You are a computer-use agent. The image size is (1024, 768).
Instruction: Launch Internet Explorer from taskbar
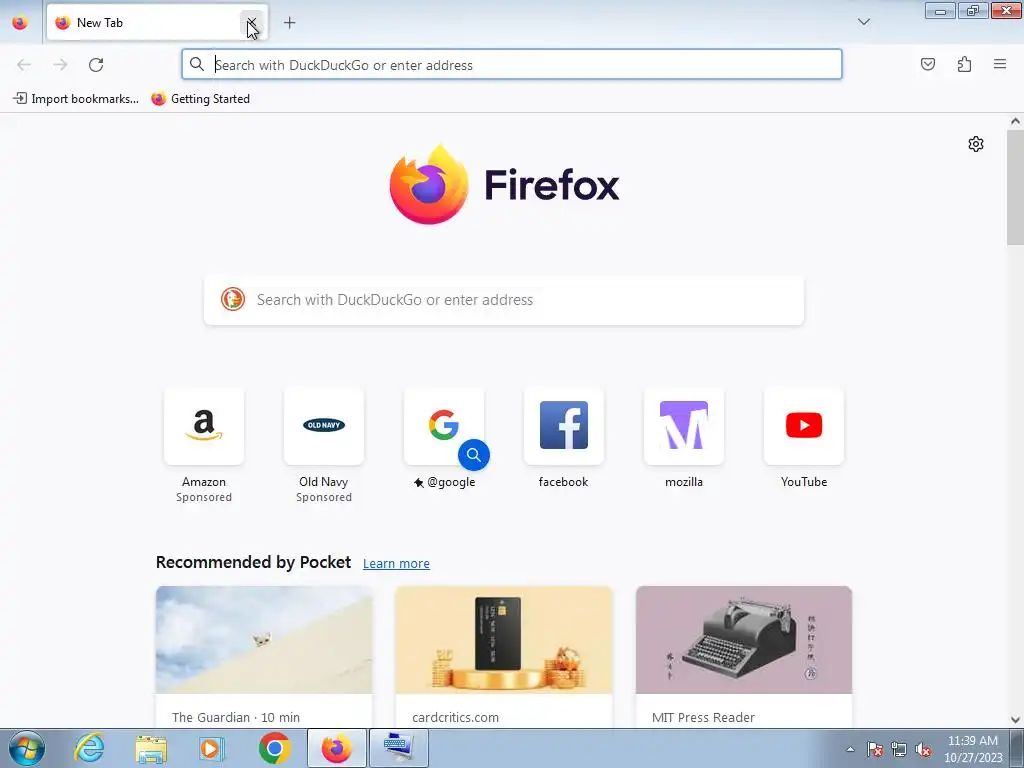(89, 748)
